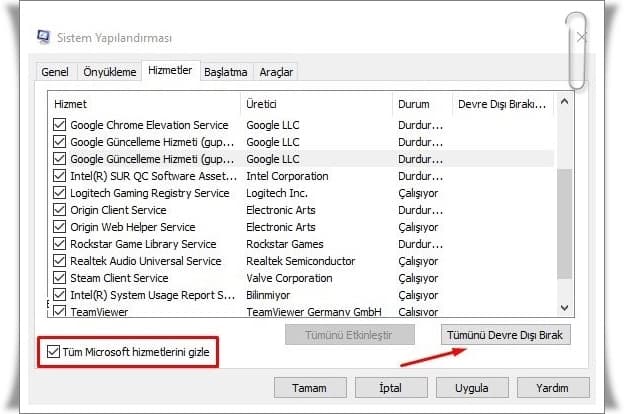Image resolution: width=624 pixels, height=414 pixels.
Task: Click Çalışıyor status of Steam Client Service
Action: coord(418,278)
